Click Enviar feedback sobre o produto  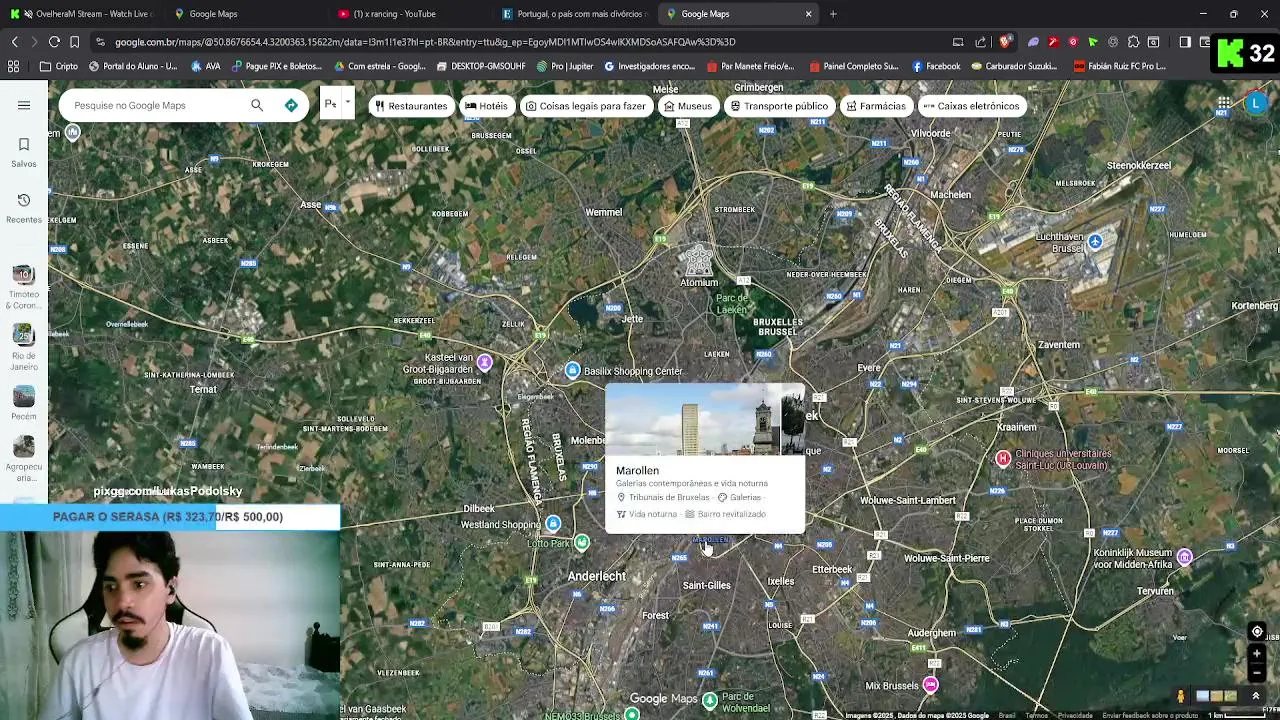(x=1150, y=715)
